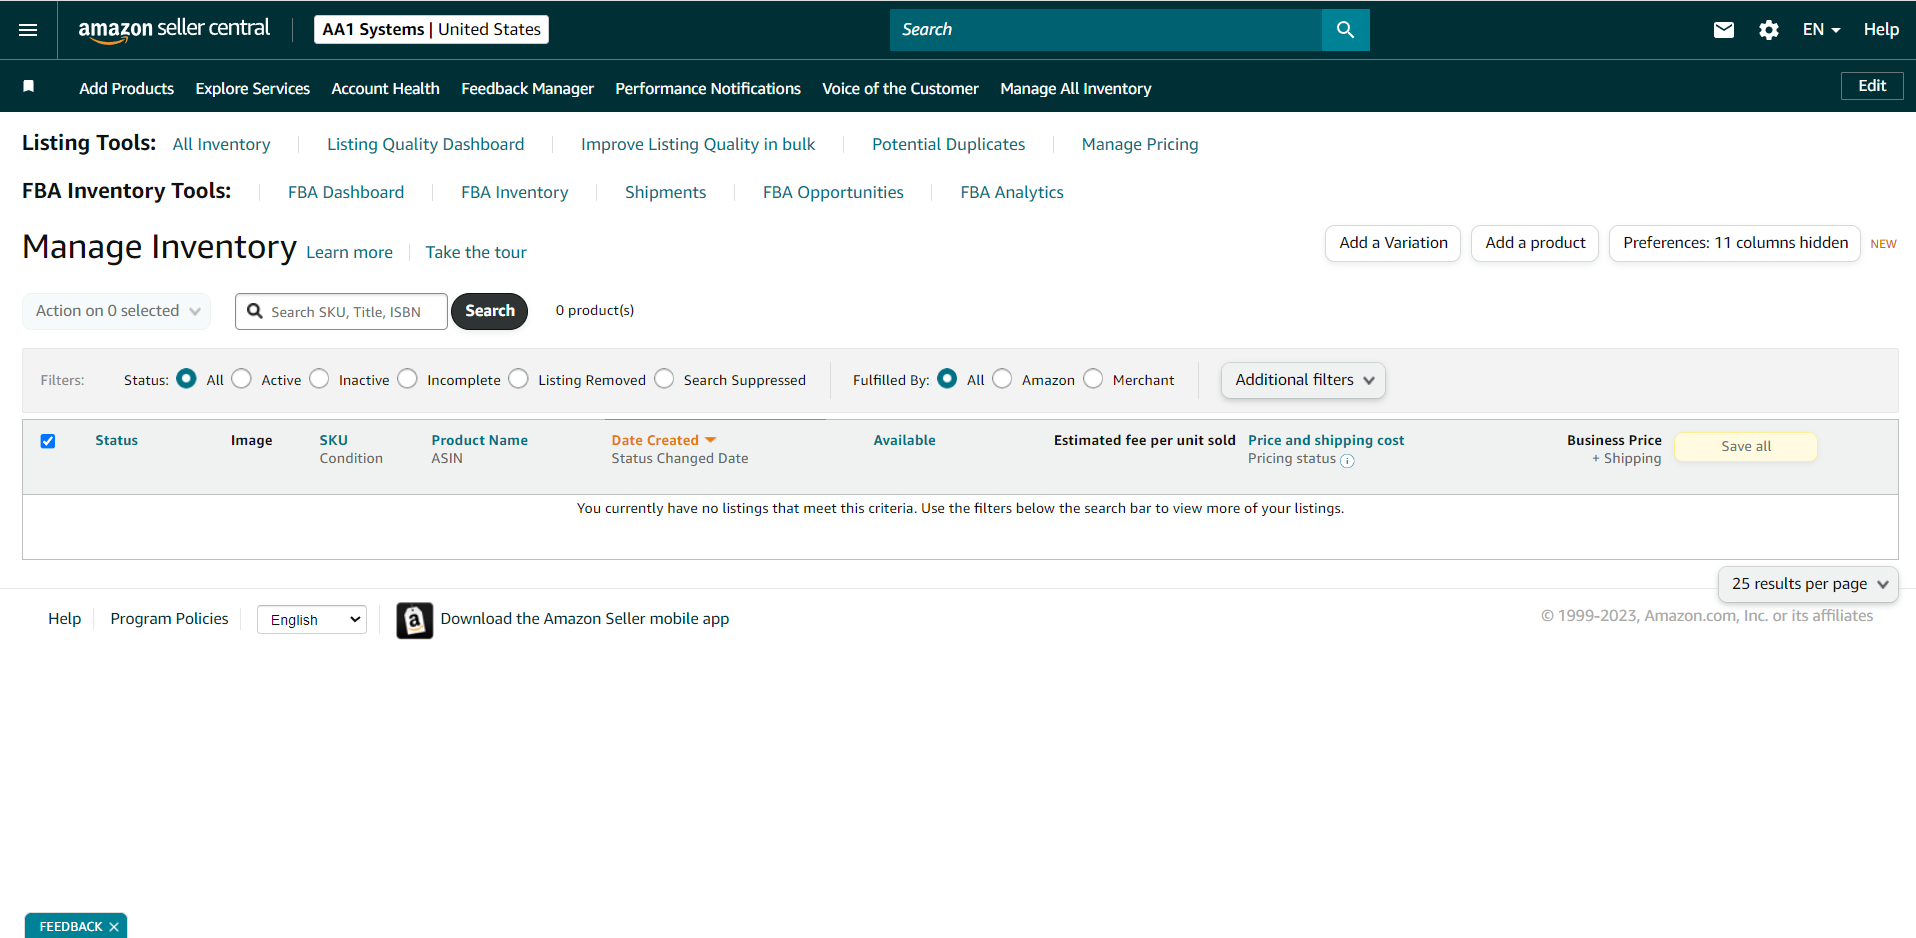The width and height of the screenshot is (1916, 938).
Task: Select Fulfilled By Amazon filter
Action: pos(1002,379)
